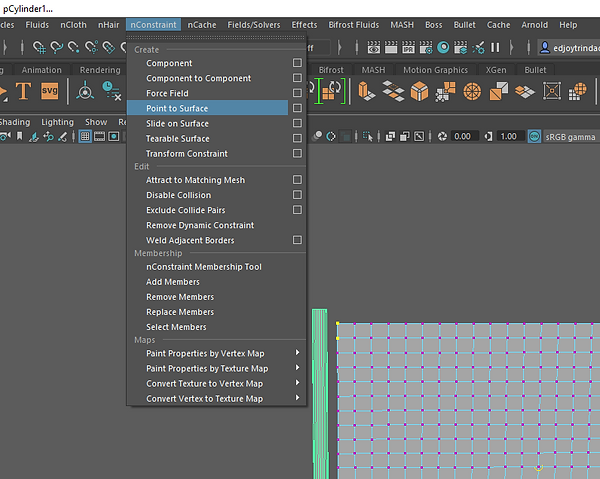Click the extrude polygon shelf icon
Screen dimensions: 600x479
pos(367,91)
